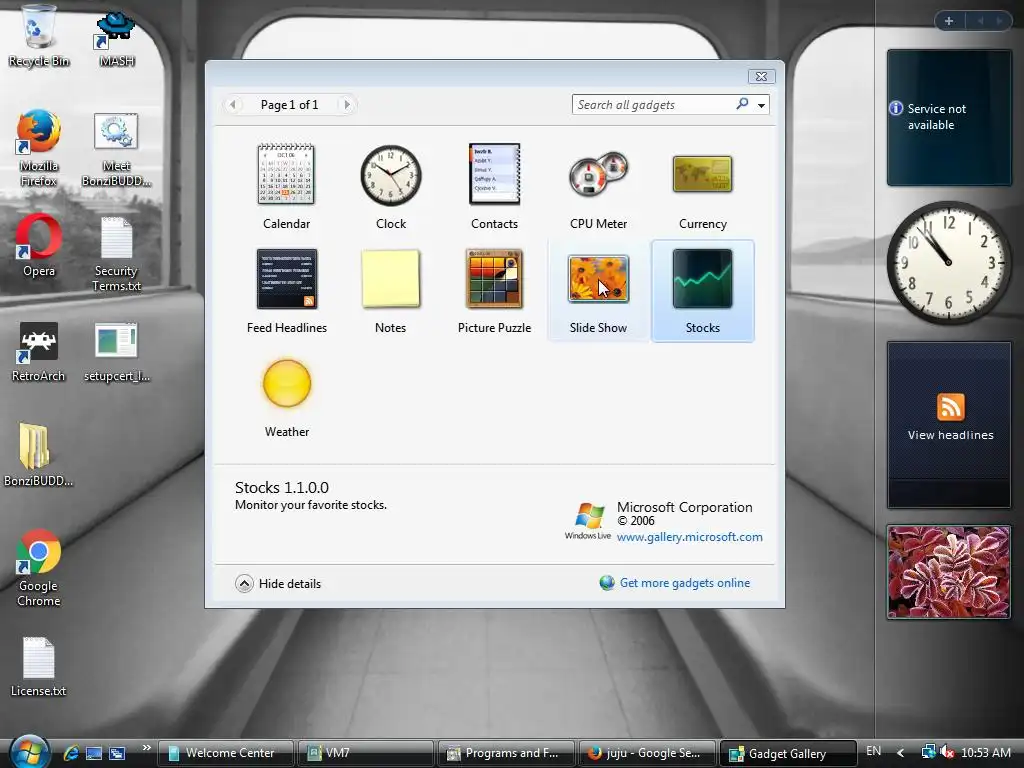Click the sidebar slide show flower picture
The height and width of the screenshot is (768, 1024).
(949, 572)
